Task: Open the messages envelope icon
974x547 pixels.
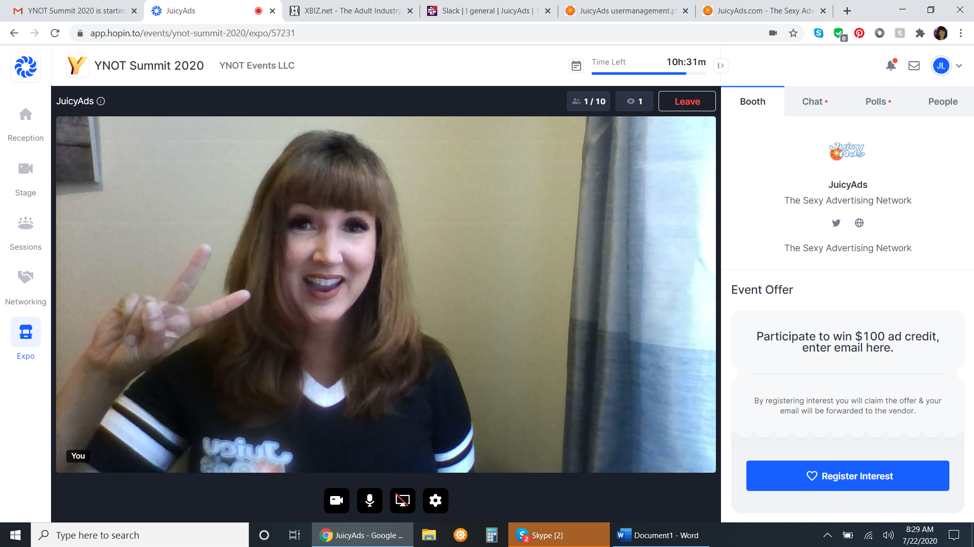Action: [914, 65]
